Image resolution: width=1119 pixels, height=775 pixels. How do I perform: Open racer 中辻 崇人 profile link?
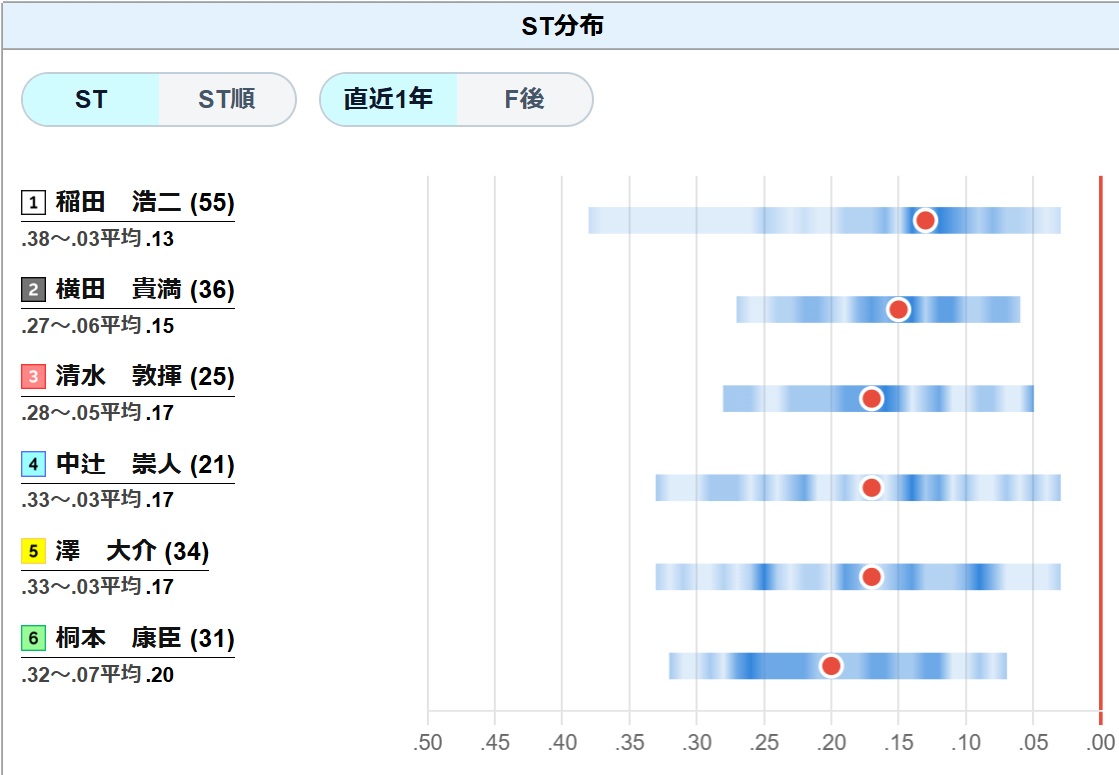145,464
